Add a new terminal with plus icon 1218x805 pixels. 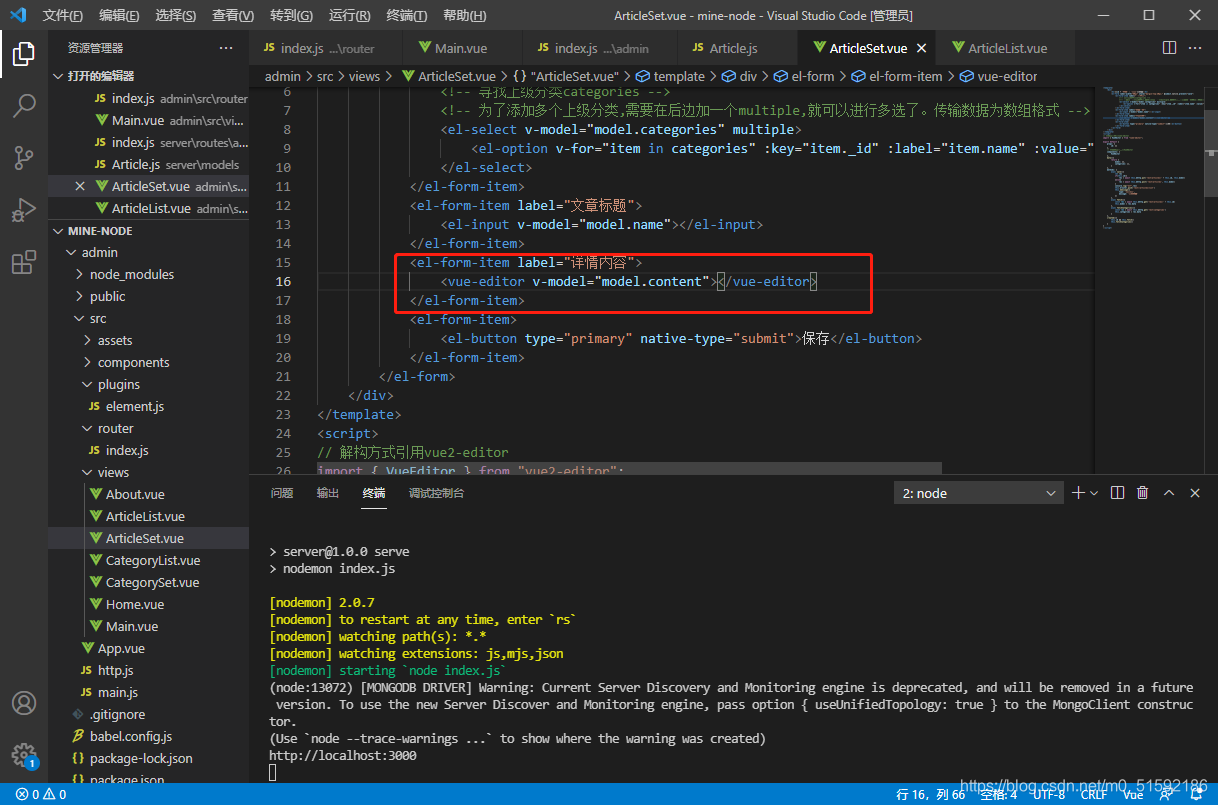1078,493
